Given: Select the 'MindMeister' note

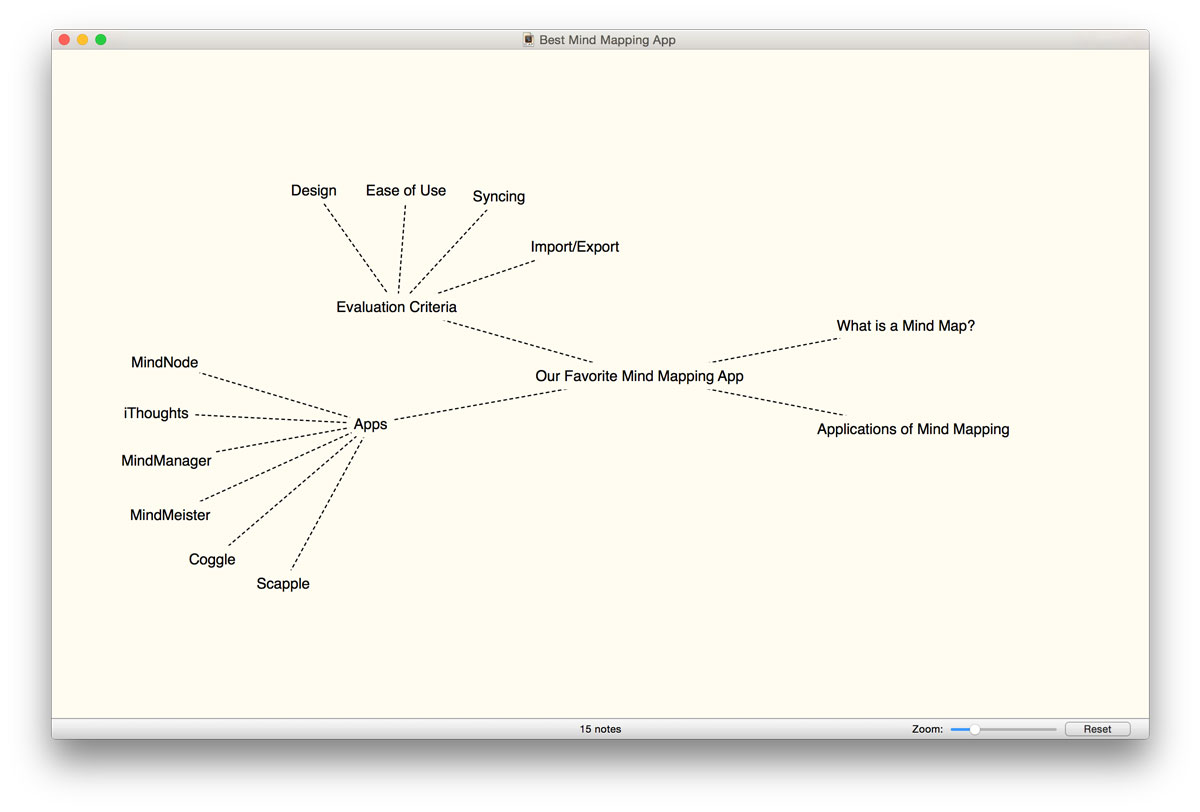Looking at the screenshot, I should pos(170,516).
